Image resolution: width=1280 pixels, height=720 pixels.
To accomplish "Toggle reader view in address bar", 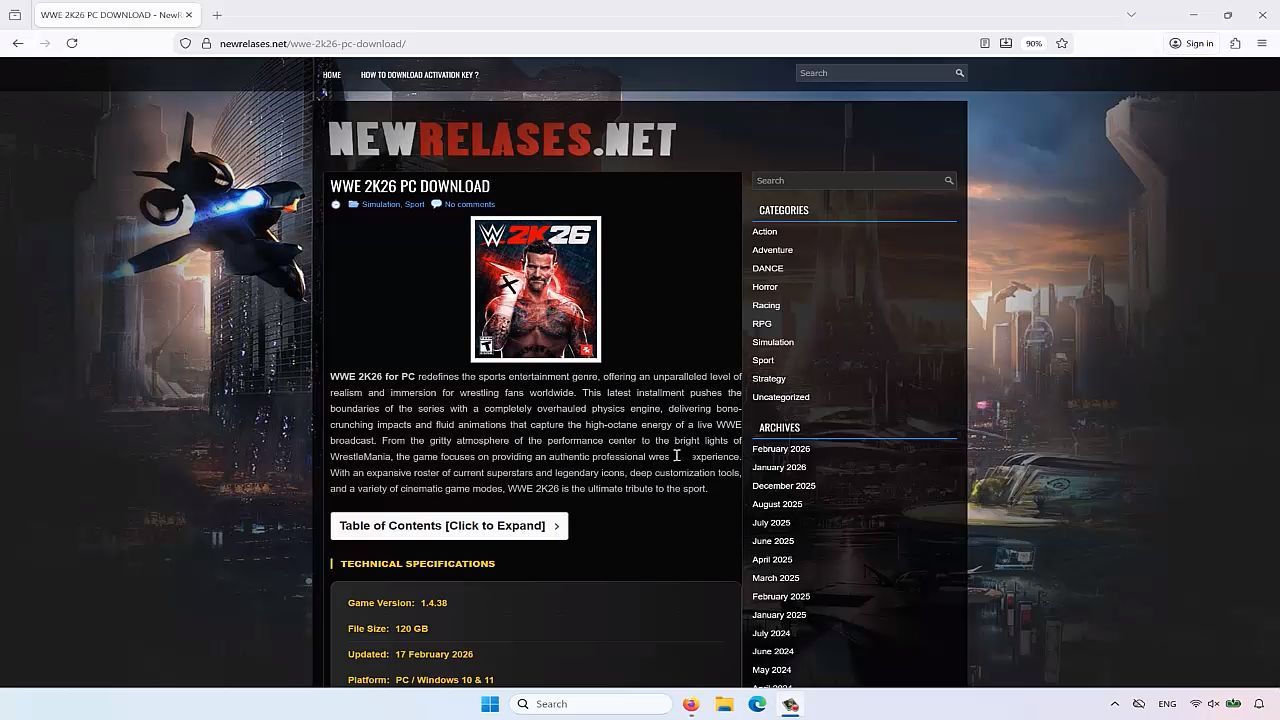I will tap(985, 43).
